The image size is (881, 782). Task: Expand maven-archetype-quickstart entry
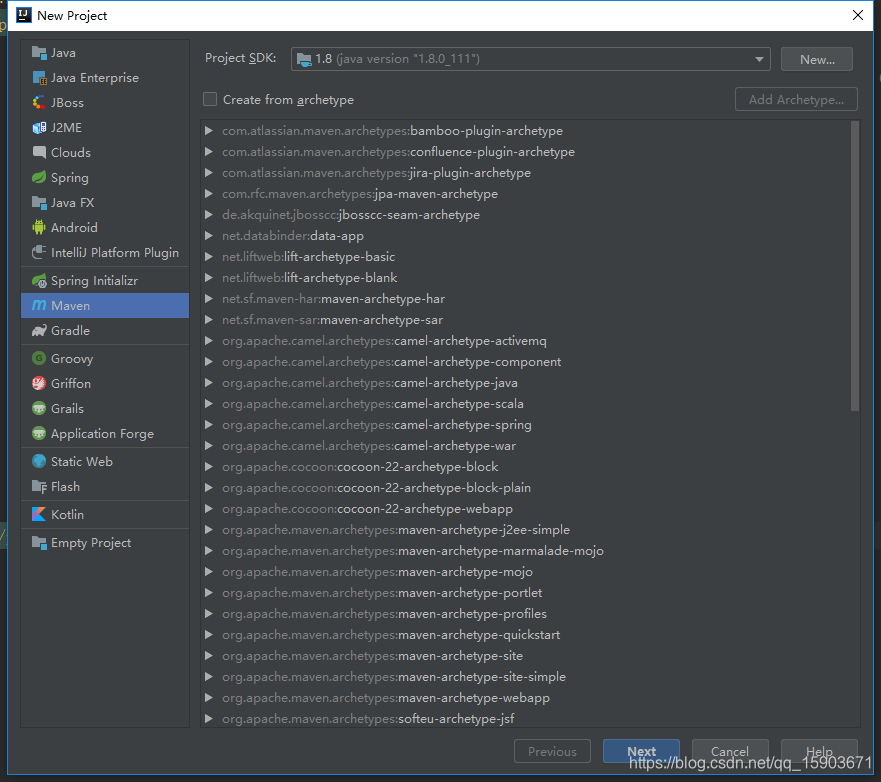(208, 635)
